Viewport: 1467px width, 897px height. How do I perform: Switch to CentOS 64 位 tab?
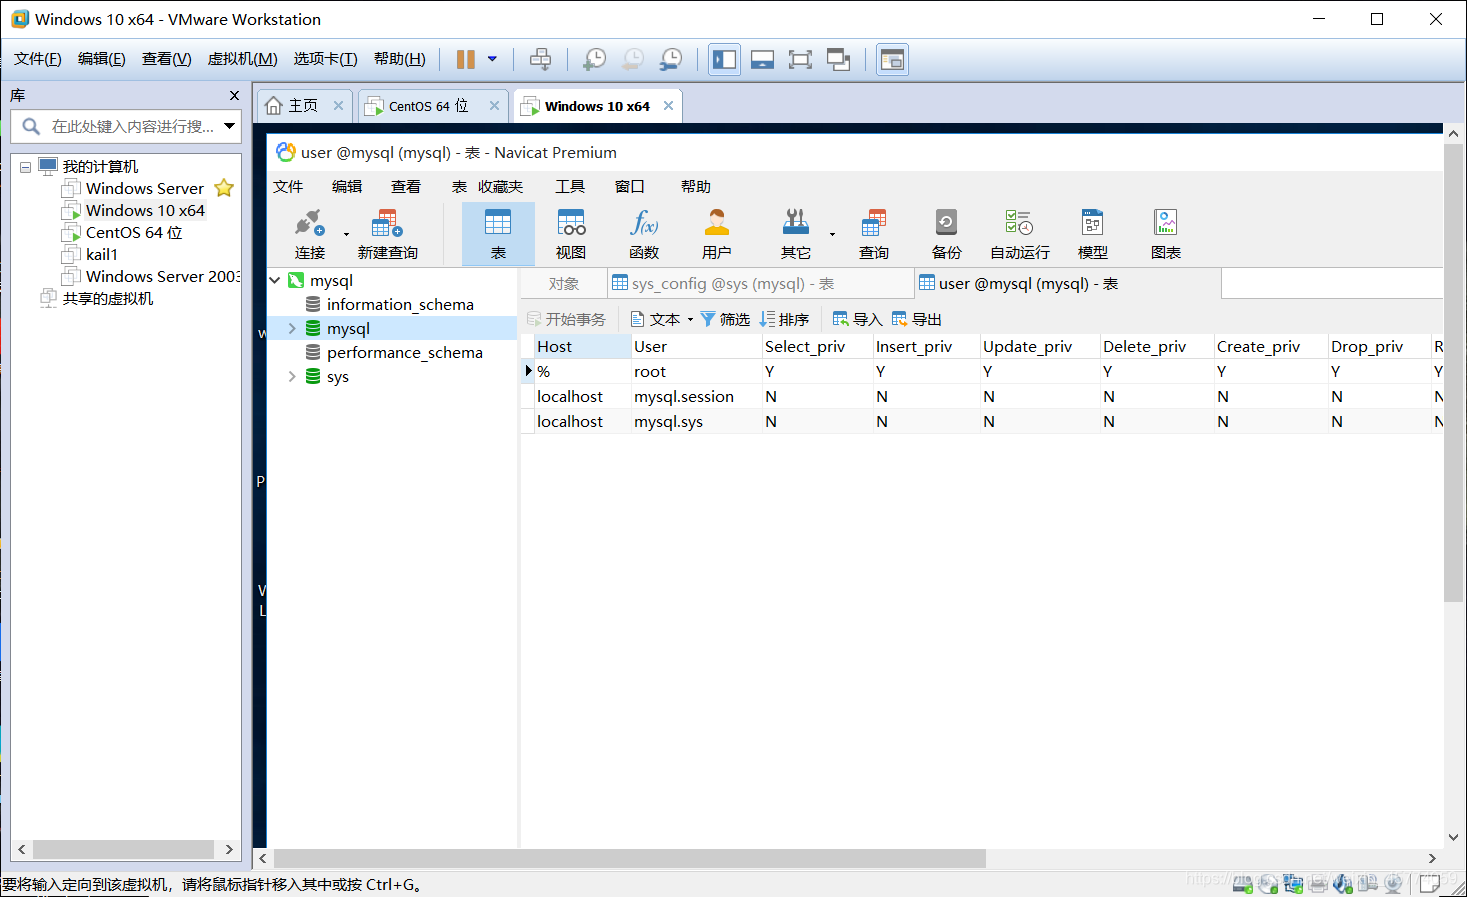(x=431, y=106)
